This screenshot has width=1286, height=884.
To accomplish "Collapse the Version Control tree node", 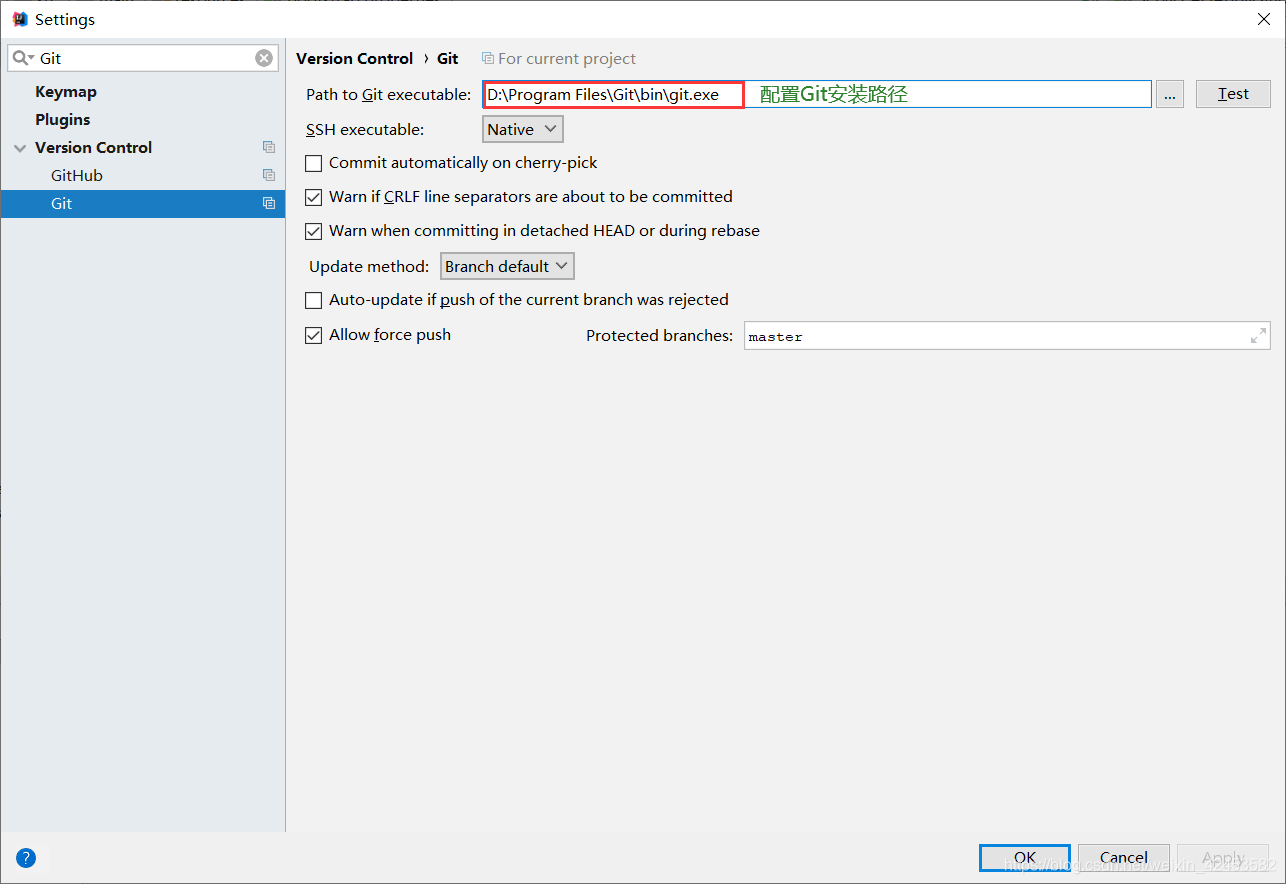I will [20, 148].
